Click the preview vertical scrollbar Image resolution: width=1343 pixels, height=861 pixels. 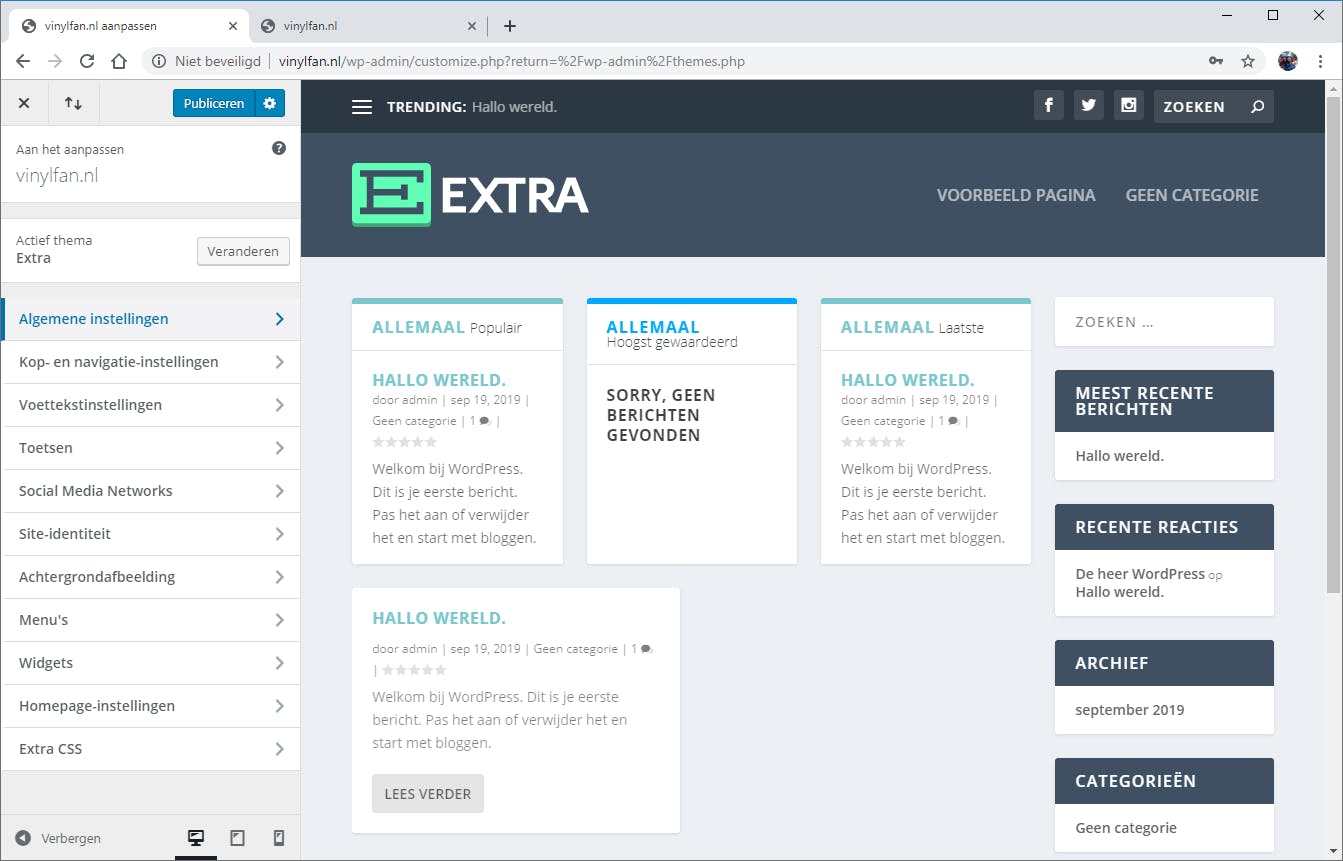[x=1334, y=345]
